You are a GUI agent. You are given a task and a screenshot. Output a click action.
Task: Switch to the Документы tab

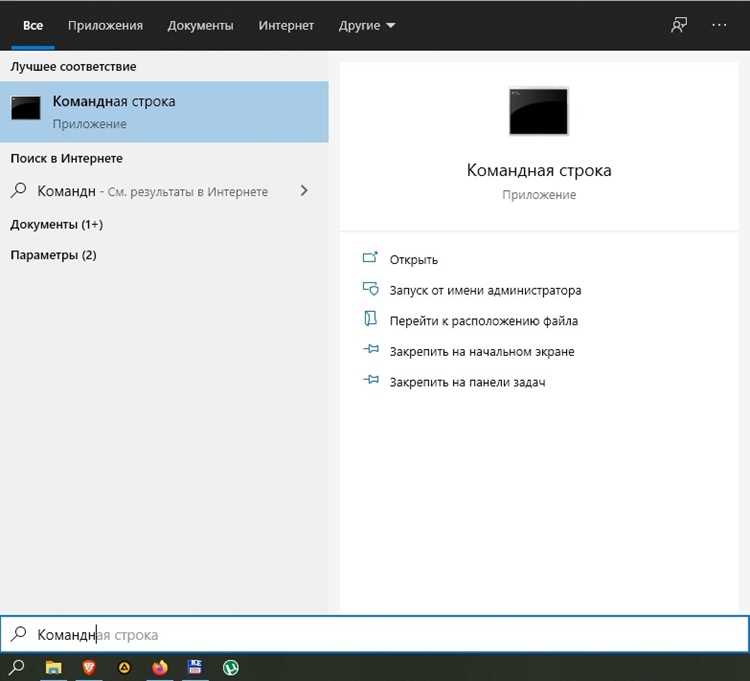[200, 25]
